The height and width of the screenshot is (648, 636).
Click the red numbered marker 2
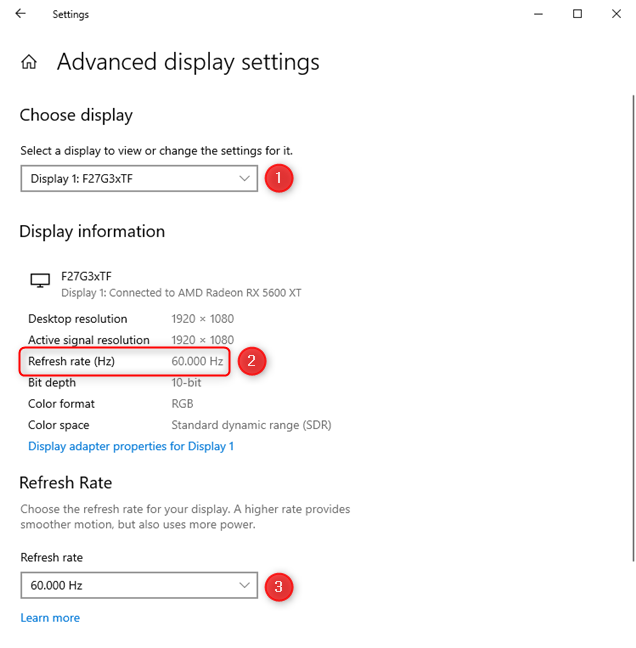(x=252, y=361)
